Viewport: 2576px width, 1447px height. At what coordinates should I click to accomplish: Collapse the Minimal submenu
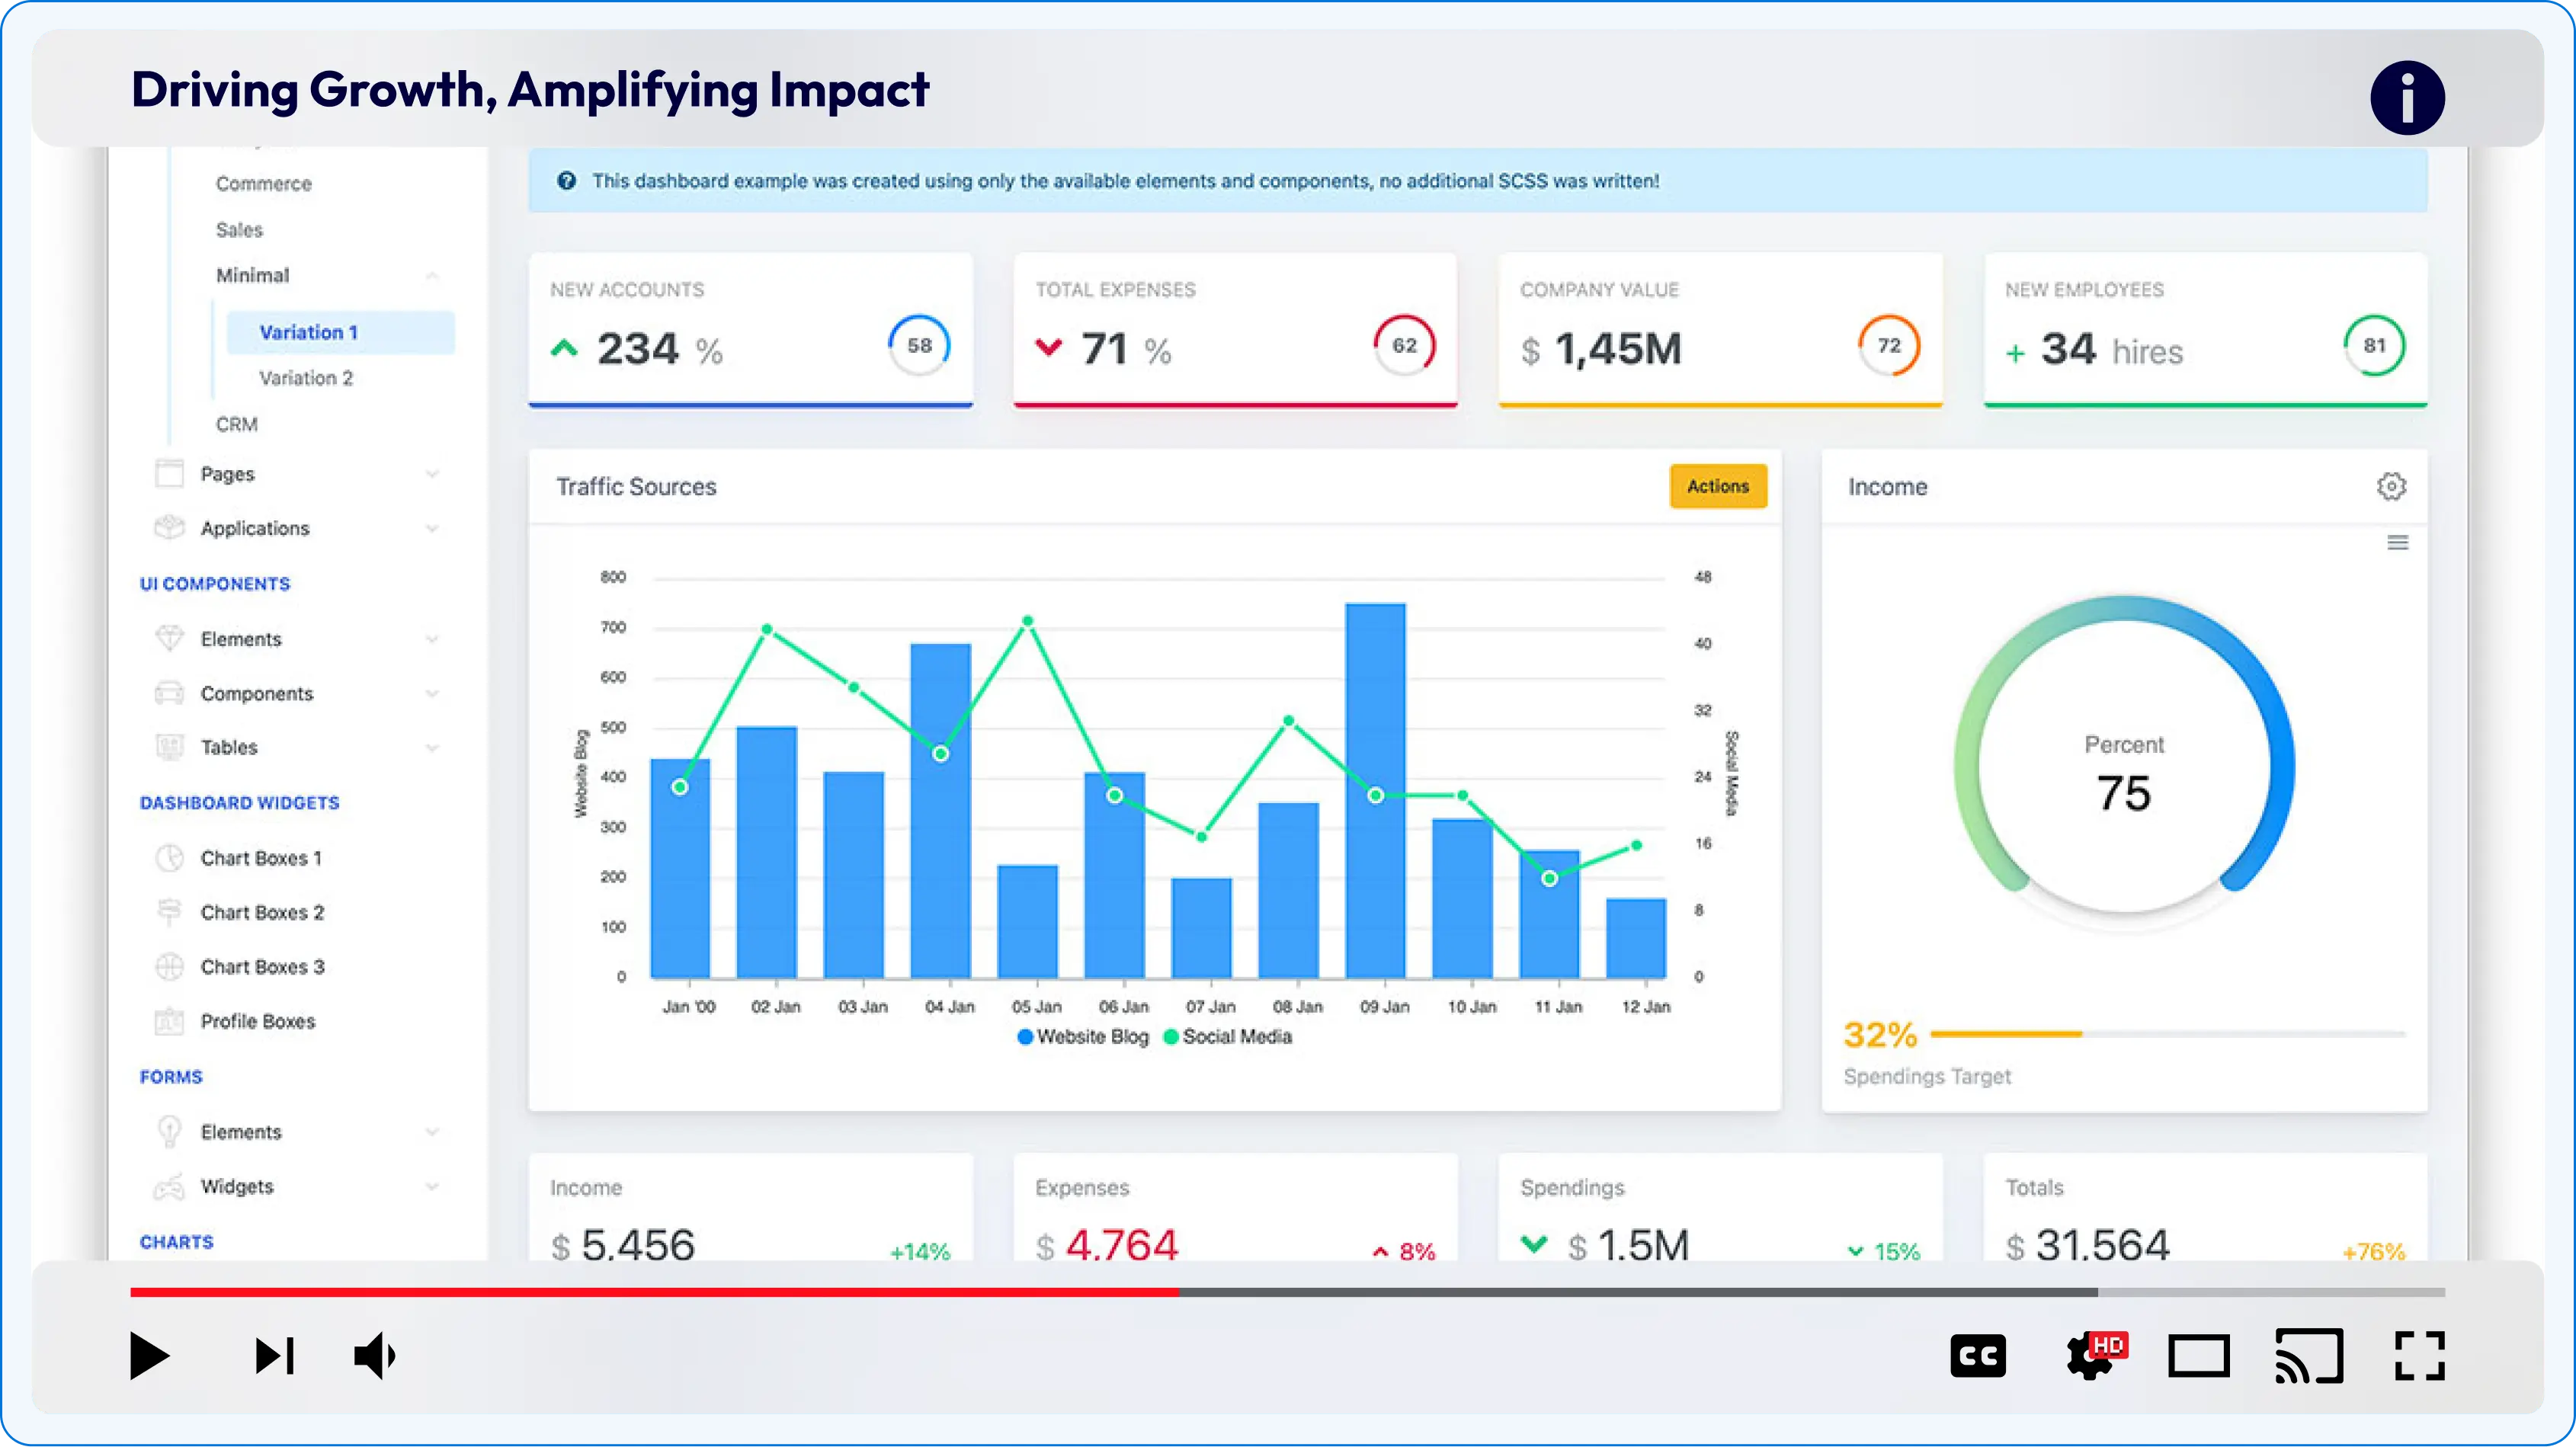(x=432, y=275)
